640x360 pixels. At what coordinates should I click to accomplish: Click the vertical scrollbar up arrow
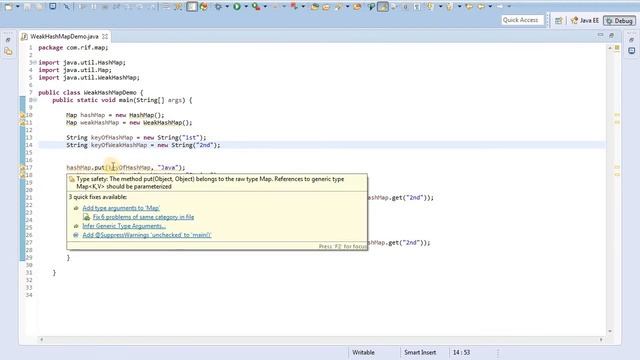pos(610,48)
